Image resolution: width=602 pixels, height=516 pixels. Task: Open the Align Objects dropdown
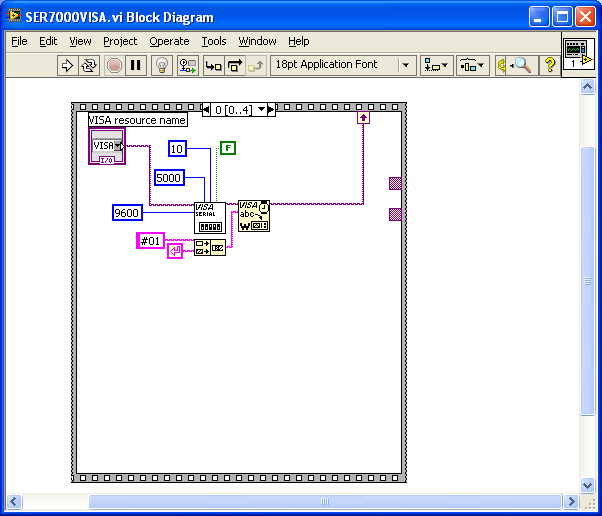click(437, 66)
